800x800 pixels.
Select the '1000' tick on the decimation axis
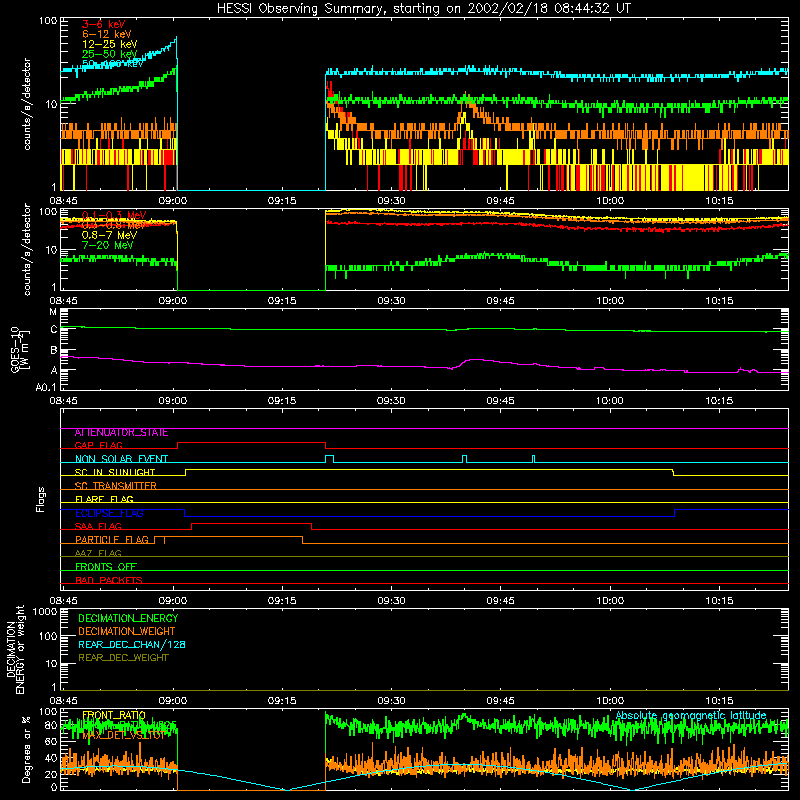[x=45, y=612]
